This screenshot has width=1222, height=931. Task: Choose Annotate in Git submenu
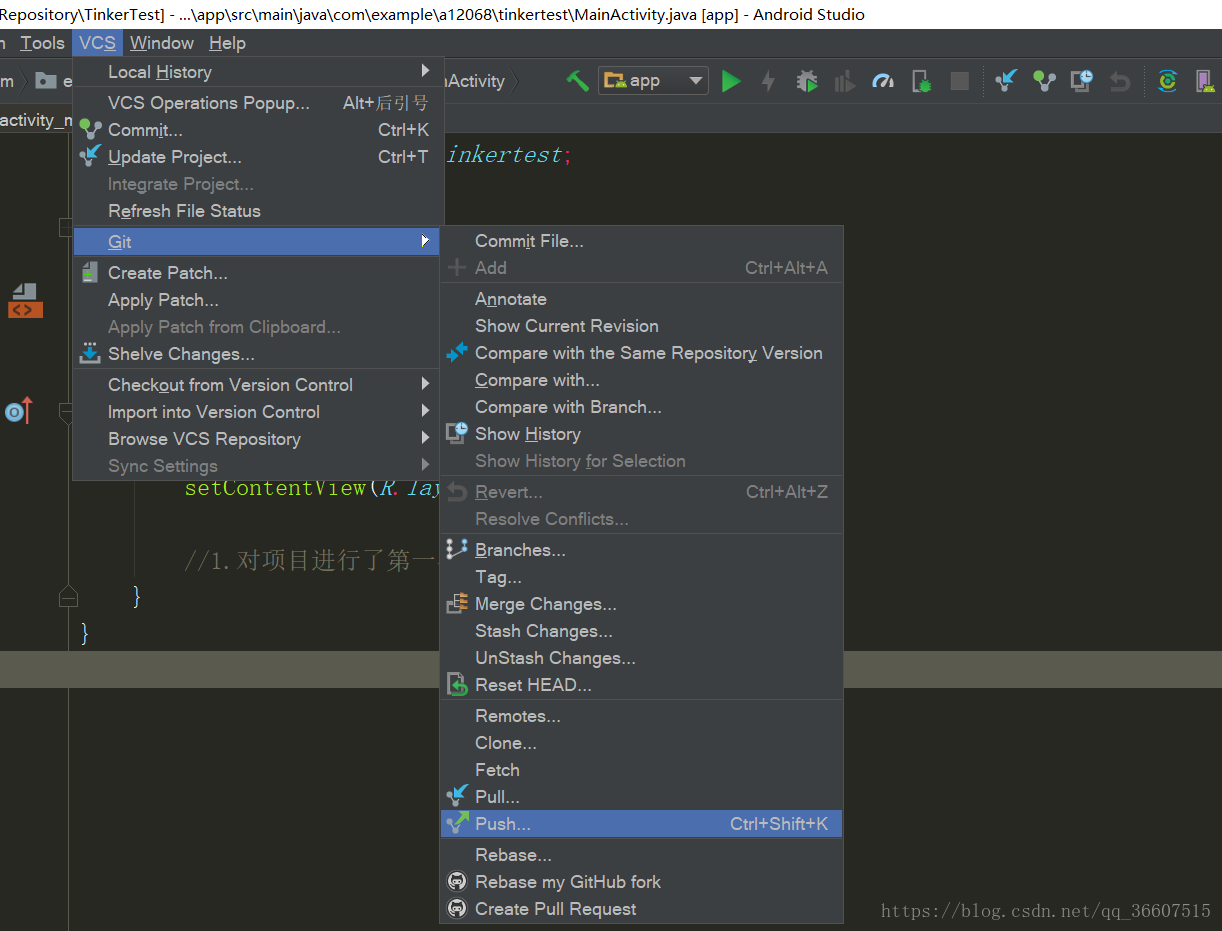[642, 299]
